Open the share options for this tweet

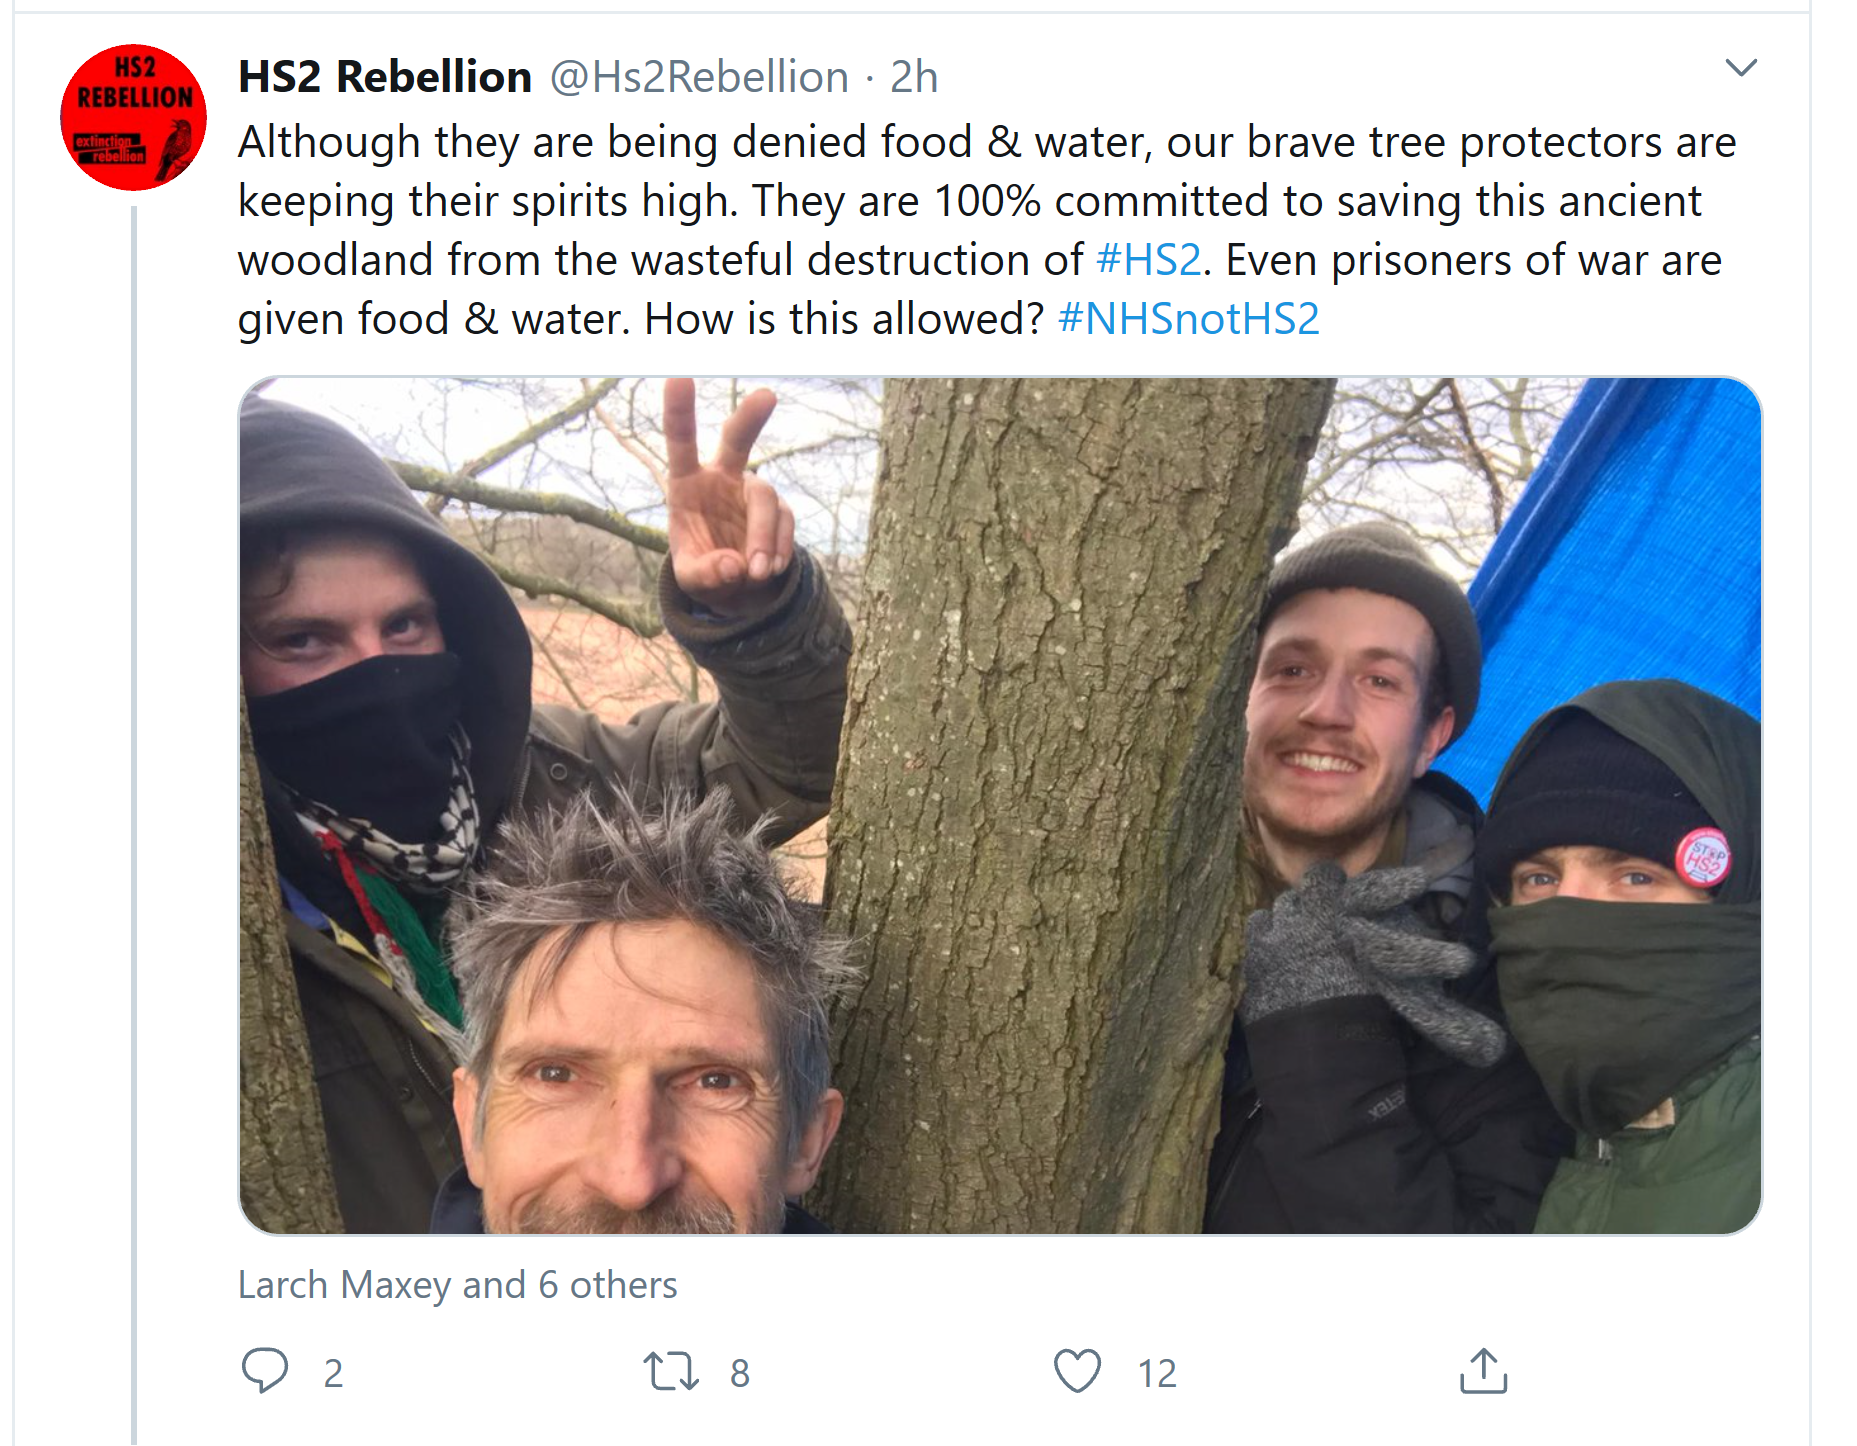pos(1490,1372)
